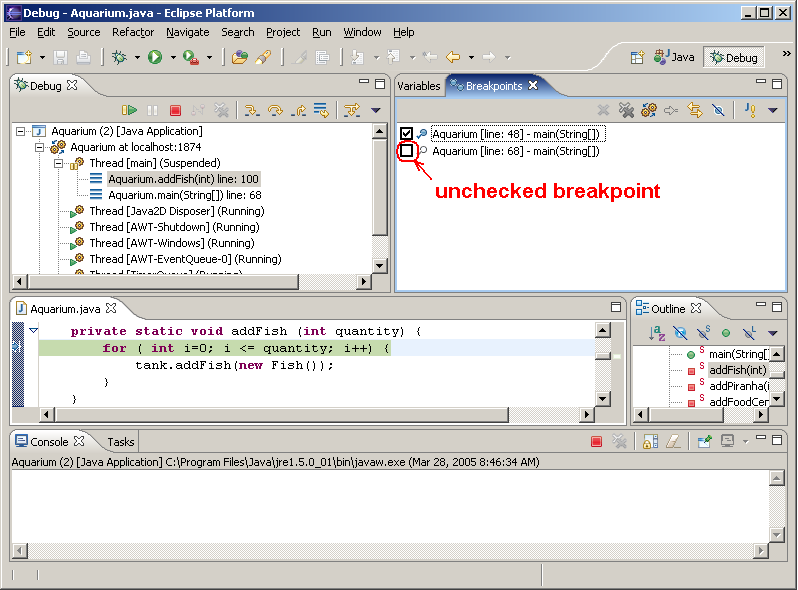
Task: Click Remove Selected Breakpoints icon
Action: point(603,110)
